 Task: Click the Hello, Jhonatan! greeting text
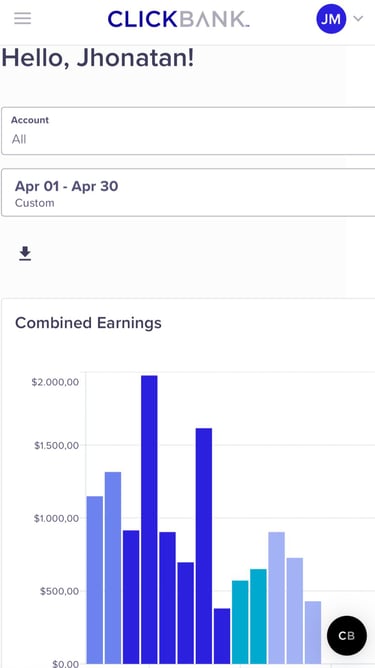(98, 58)
